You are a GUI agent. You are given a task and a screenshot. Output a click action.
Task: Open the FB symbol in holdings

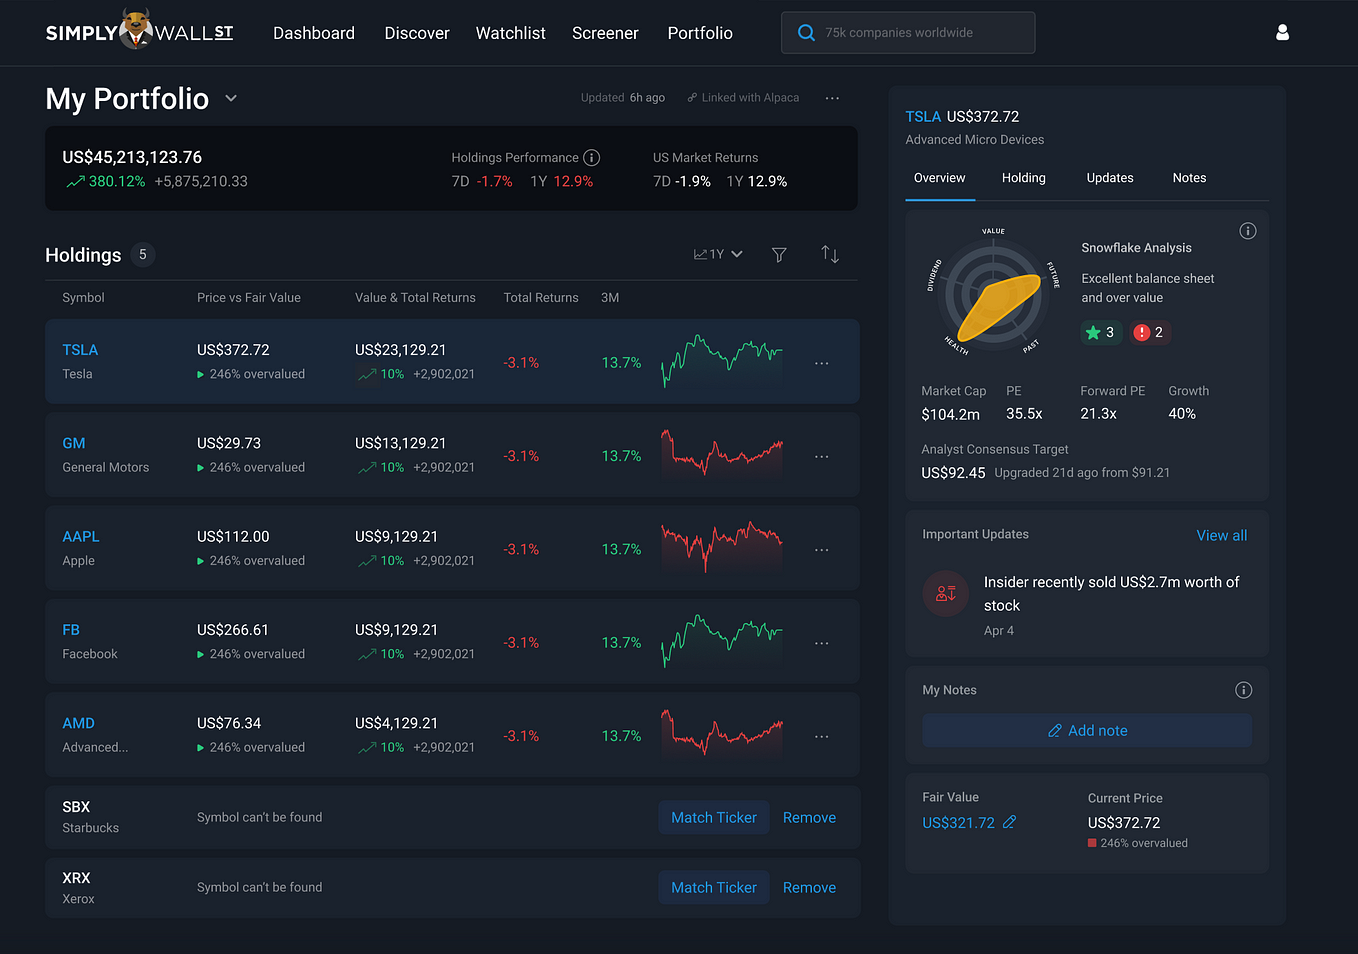71,630
